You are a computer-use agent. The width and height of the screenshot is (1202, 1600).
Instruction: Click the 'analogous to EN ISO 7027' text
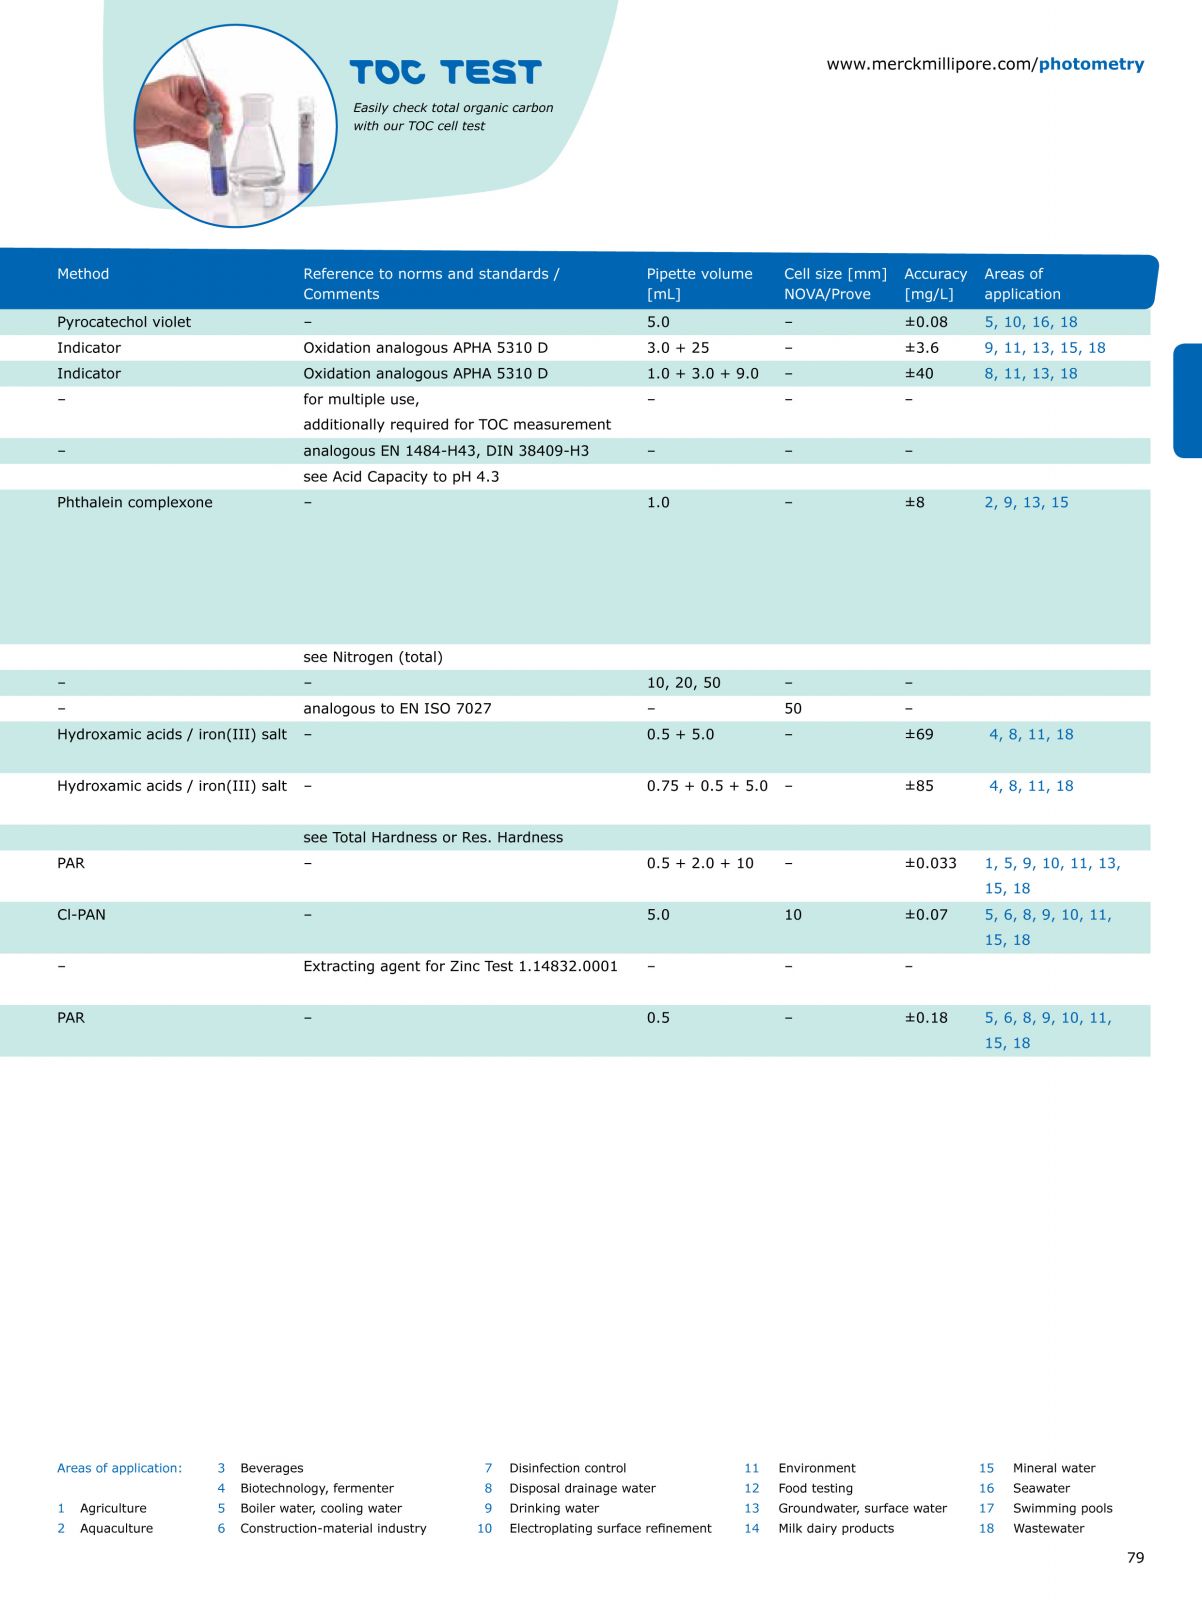click(397, 708)
